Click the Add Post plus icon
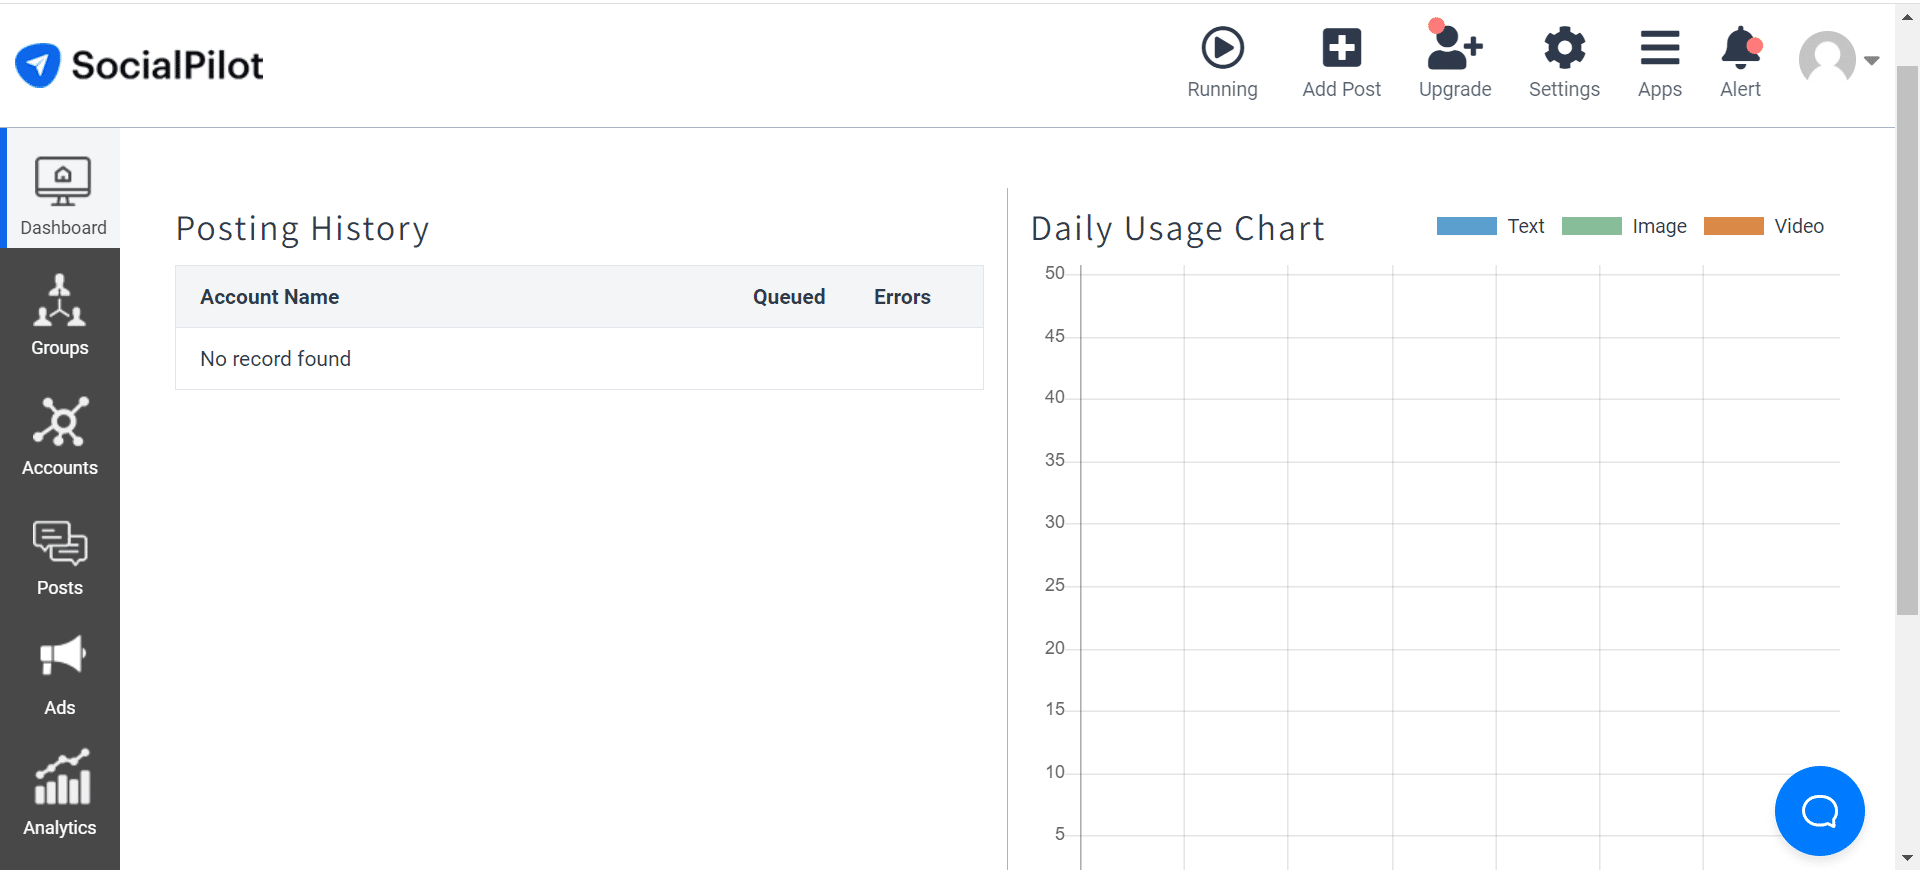 click(x=1341, y=48)
